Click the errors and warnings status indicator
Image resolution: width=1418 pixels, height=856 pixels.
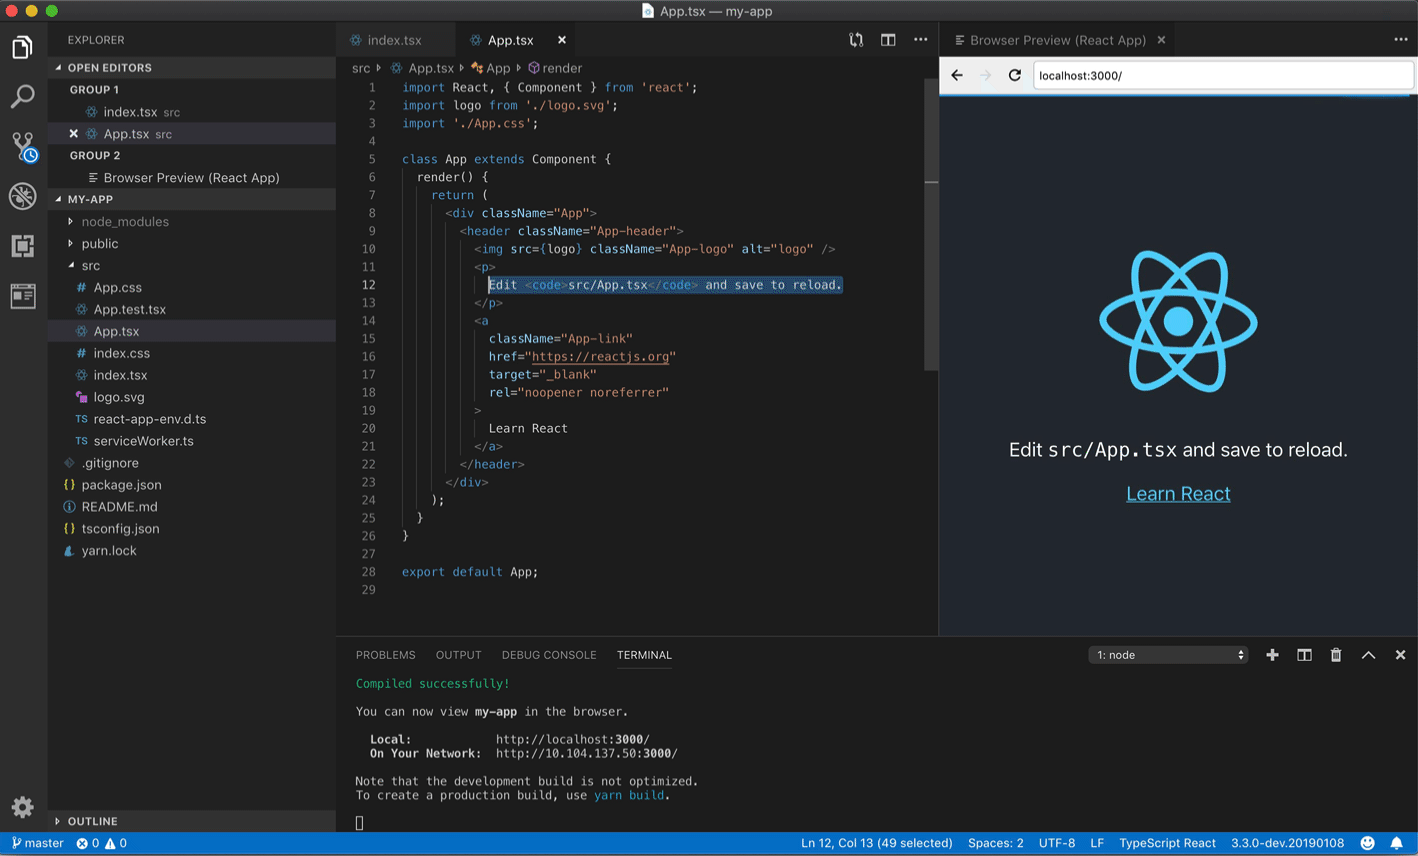102,843
